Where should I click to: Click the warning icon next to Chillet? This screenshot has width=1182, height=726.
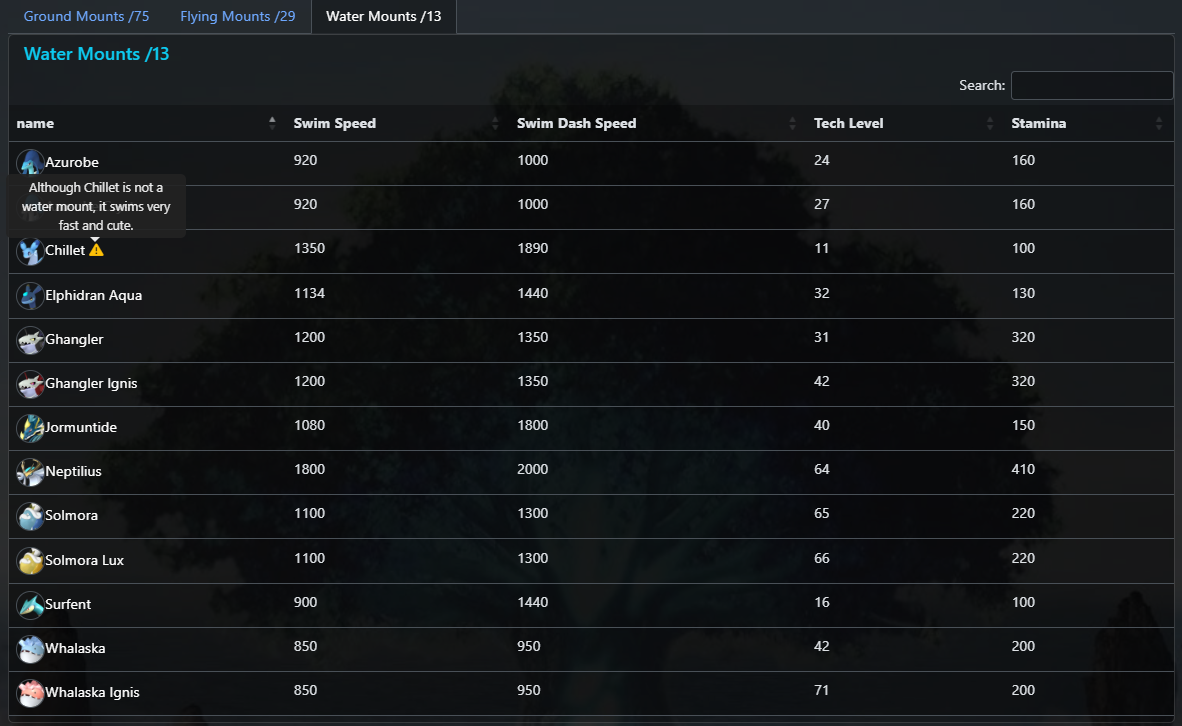(96, 250)
